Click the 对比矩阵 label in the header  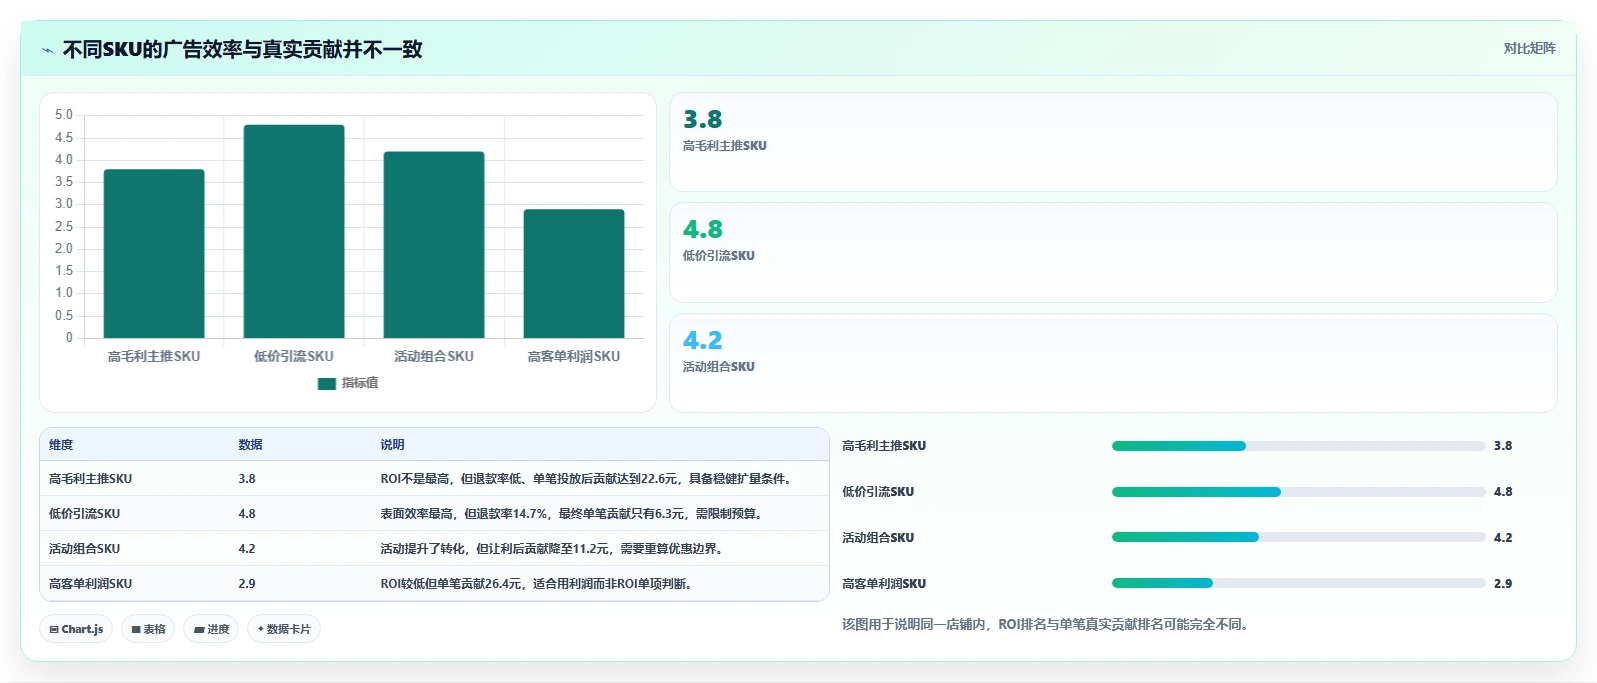click(1529, 48)
